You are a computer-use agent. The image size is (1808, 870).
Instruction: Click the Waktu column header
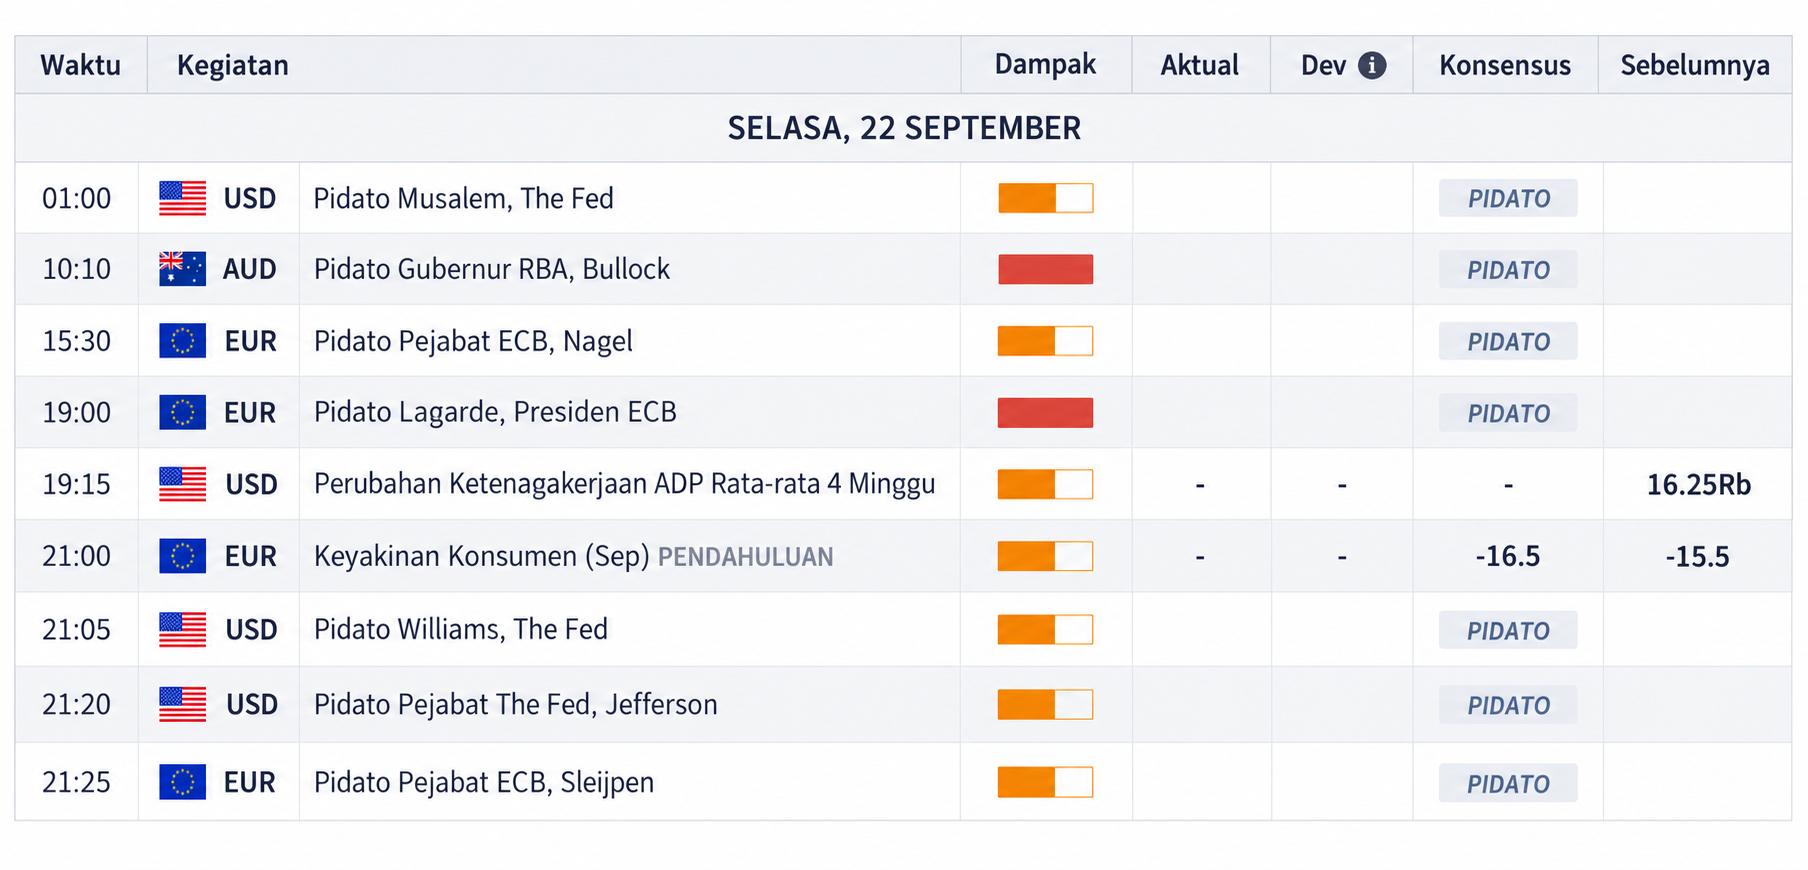point(80,66)
